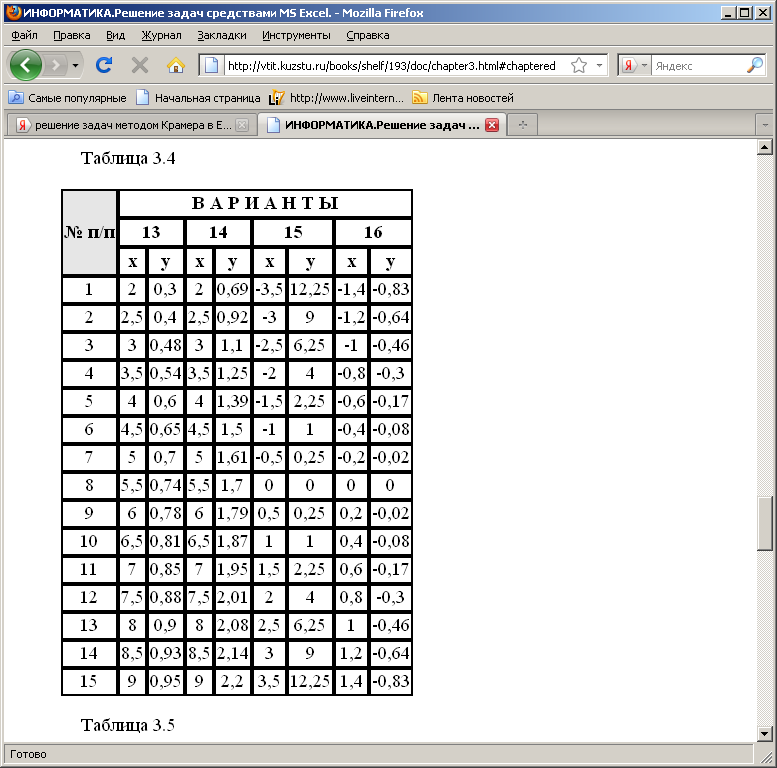The image size is (777, 768).
Task: Click variant 15 header cell
Action: click(293, 232)
